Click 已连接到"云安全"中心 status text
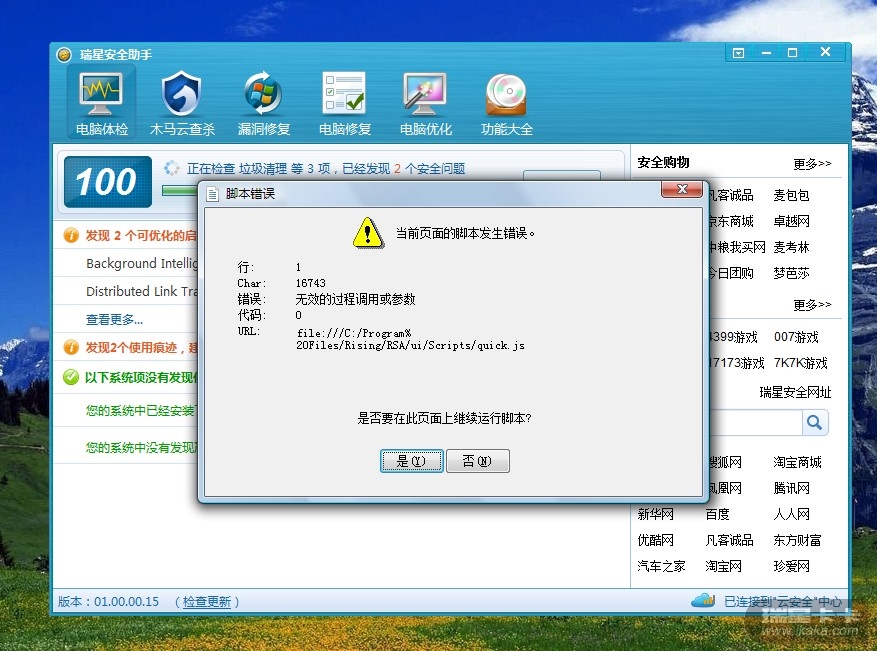Viewport: 877px width, 651px height. [783, 602]
